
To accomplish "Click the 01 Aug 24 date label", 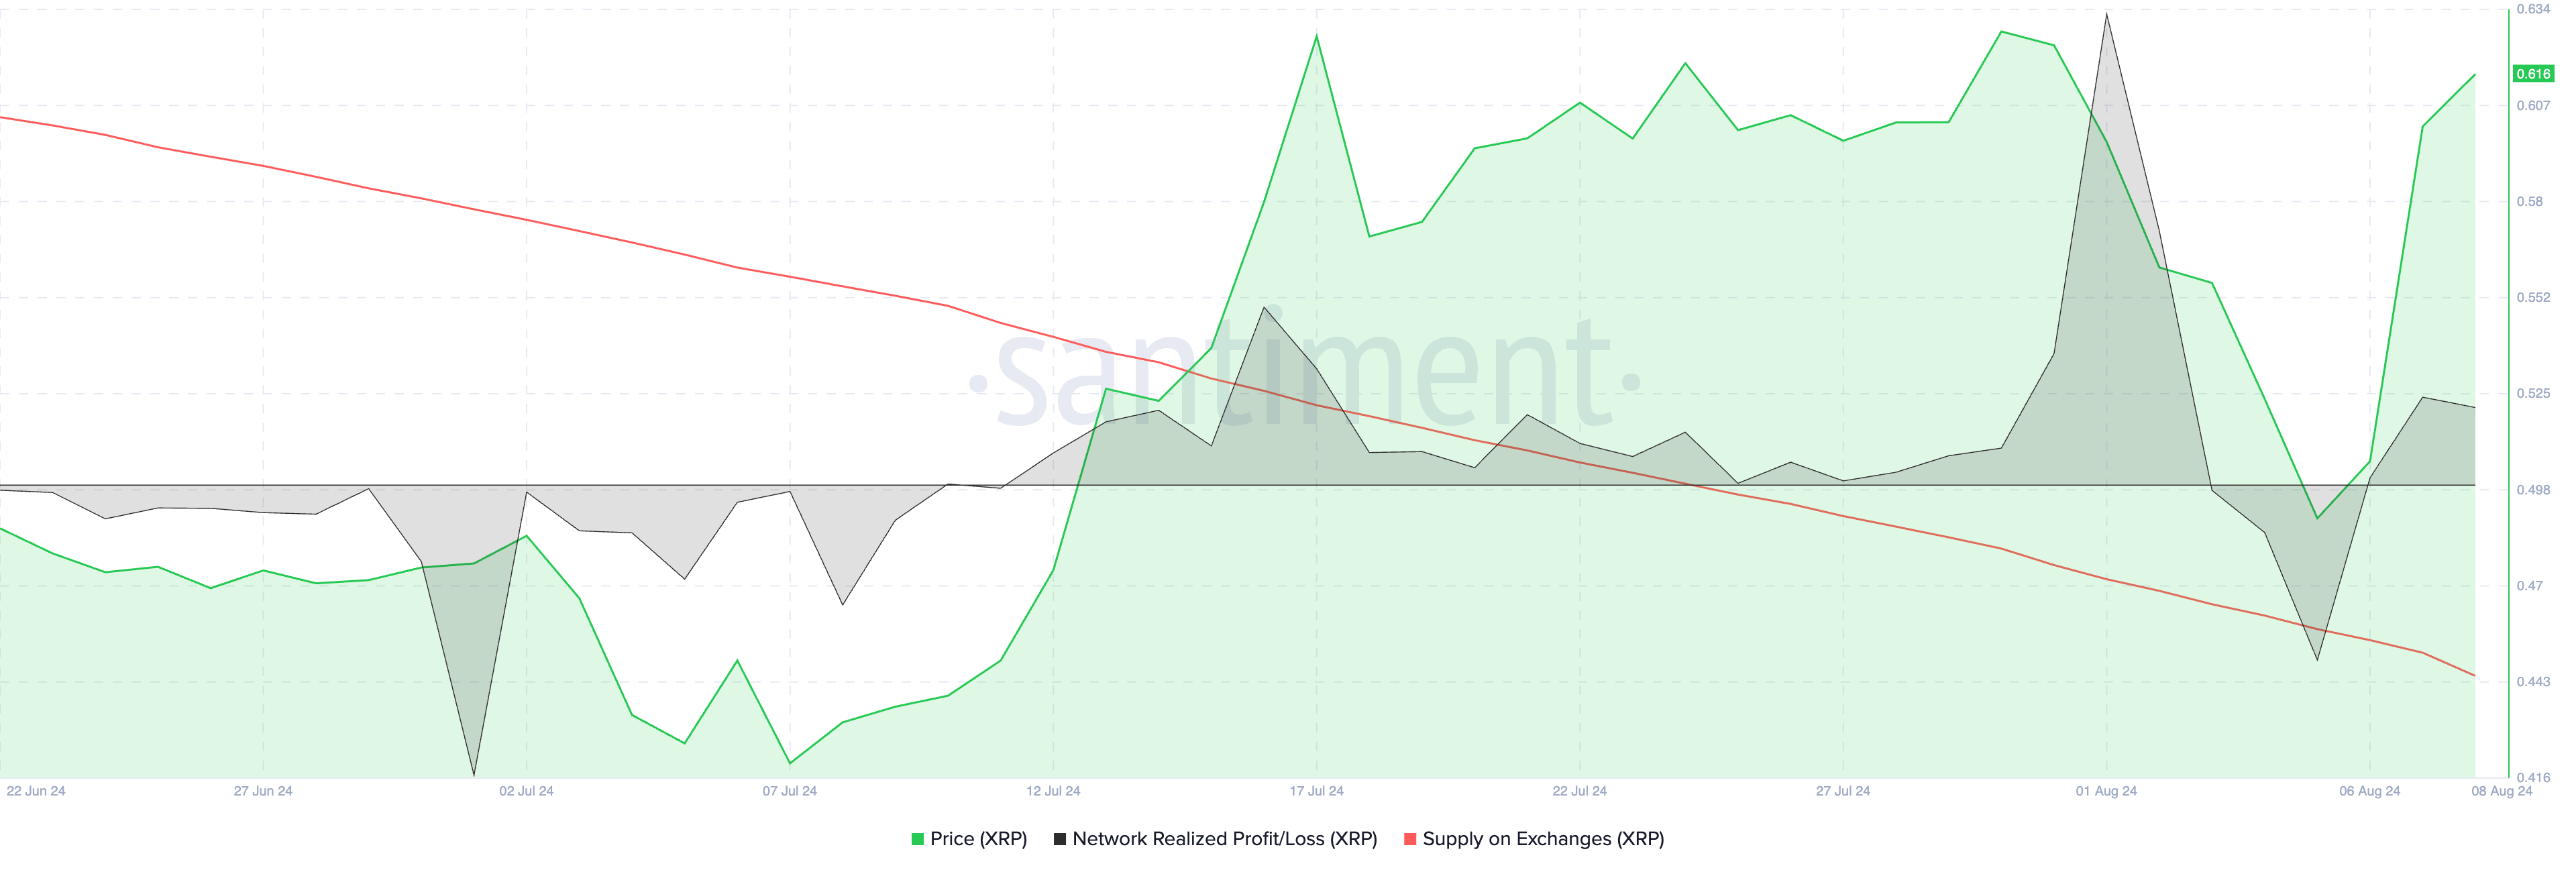I will (x=2106, y=791).
